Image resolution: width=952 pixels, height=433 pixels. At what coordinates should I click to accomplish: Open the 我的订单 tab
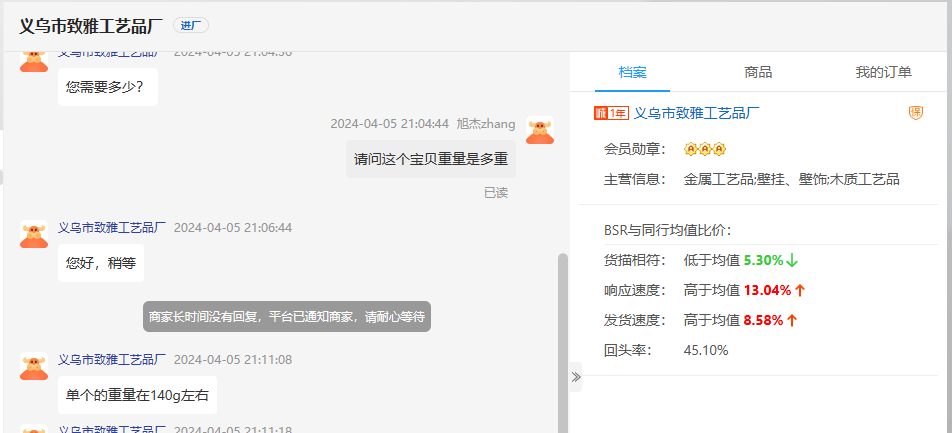pos(883,72)
